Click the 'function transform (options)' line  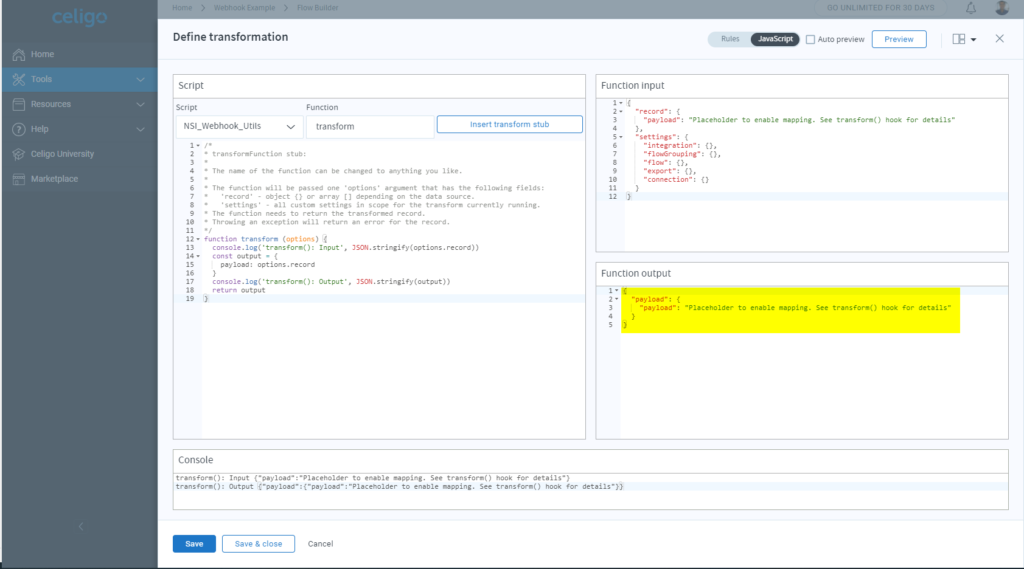point(265,239)
